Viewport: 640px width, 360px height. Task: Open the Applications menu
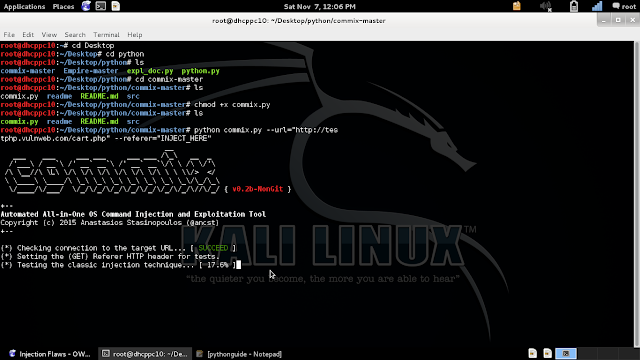pyautogui.click(x=24, y=7)
